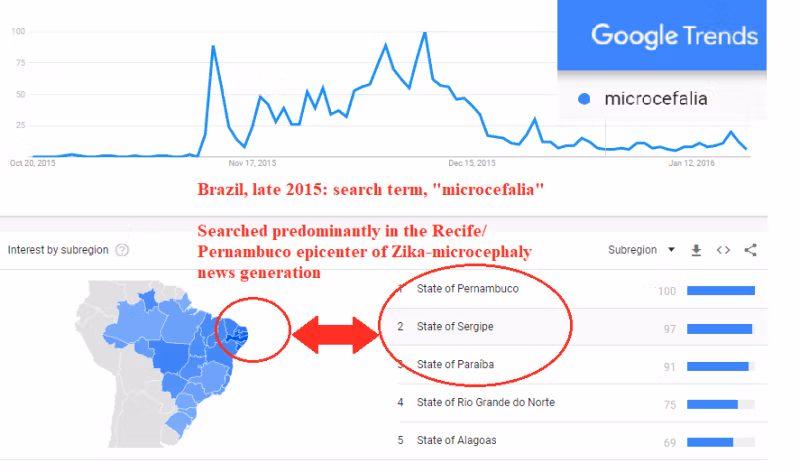Image resolution: width=800 pixels, height=472 pixels.
Task: Click the highest peak on the trend line
Action: [x=425, y=33]
